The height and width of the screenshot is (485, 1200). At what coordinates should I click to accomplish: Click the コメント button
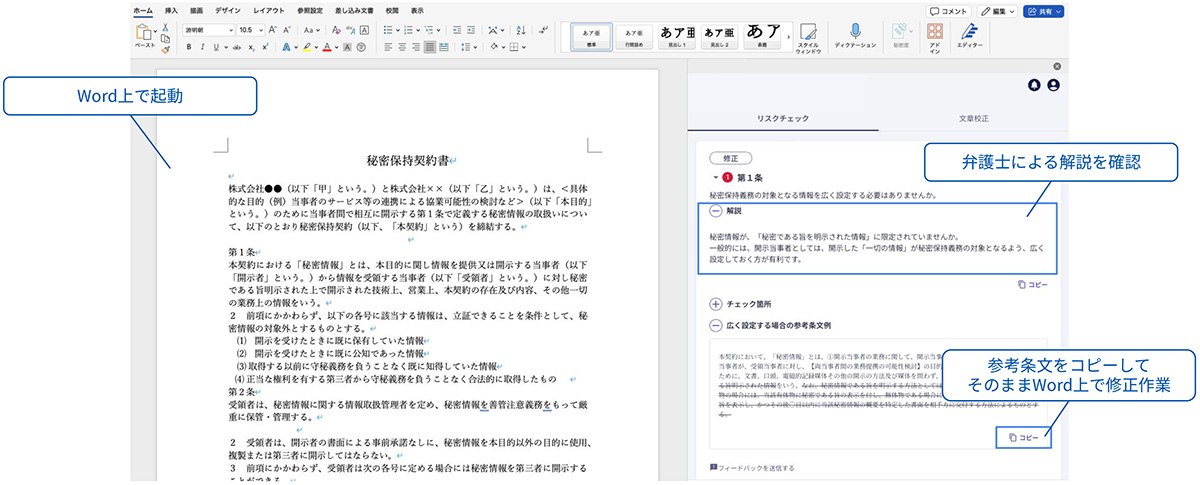(x=948, y=10)
